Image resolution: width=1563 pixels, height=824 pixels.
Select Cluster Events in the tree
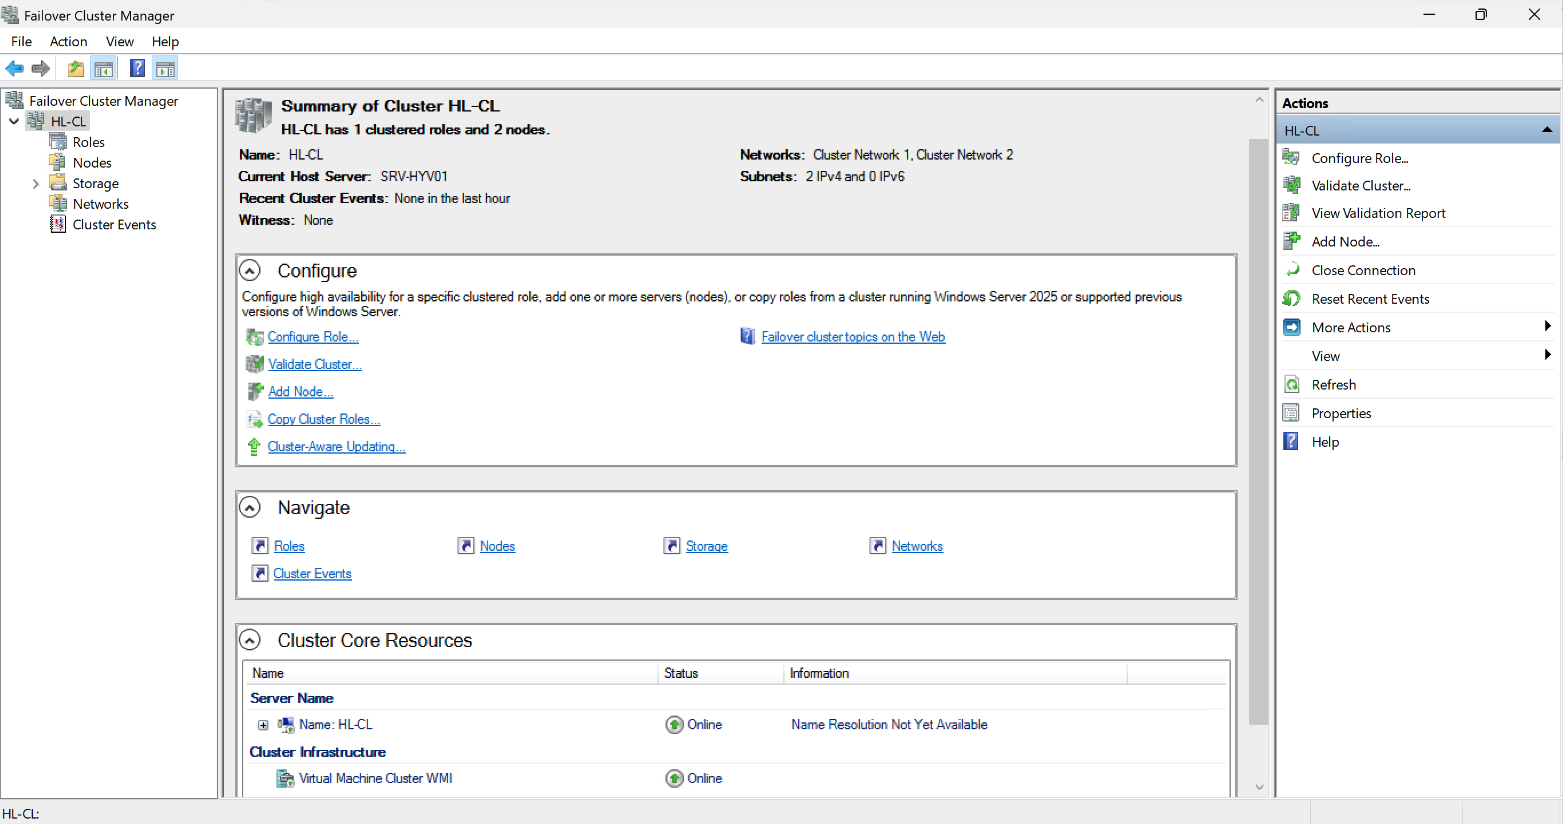pos(114,225)
